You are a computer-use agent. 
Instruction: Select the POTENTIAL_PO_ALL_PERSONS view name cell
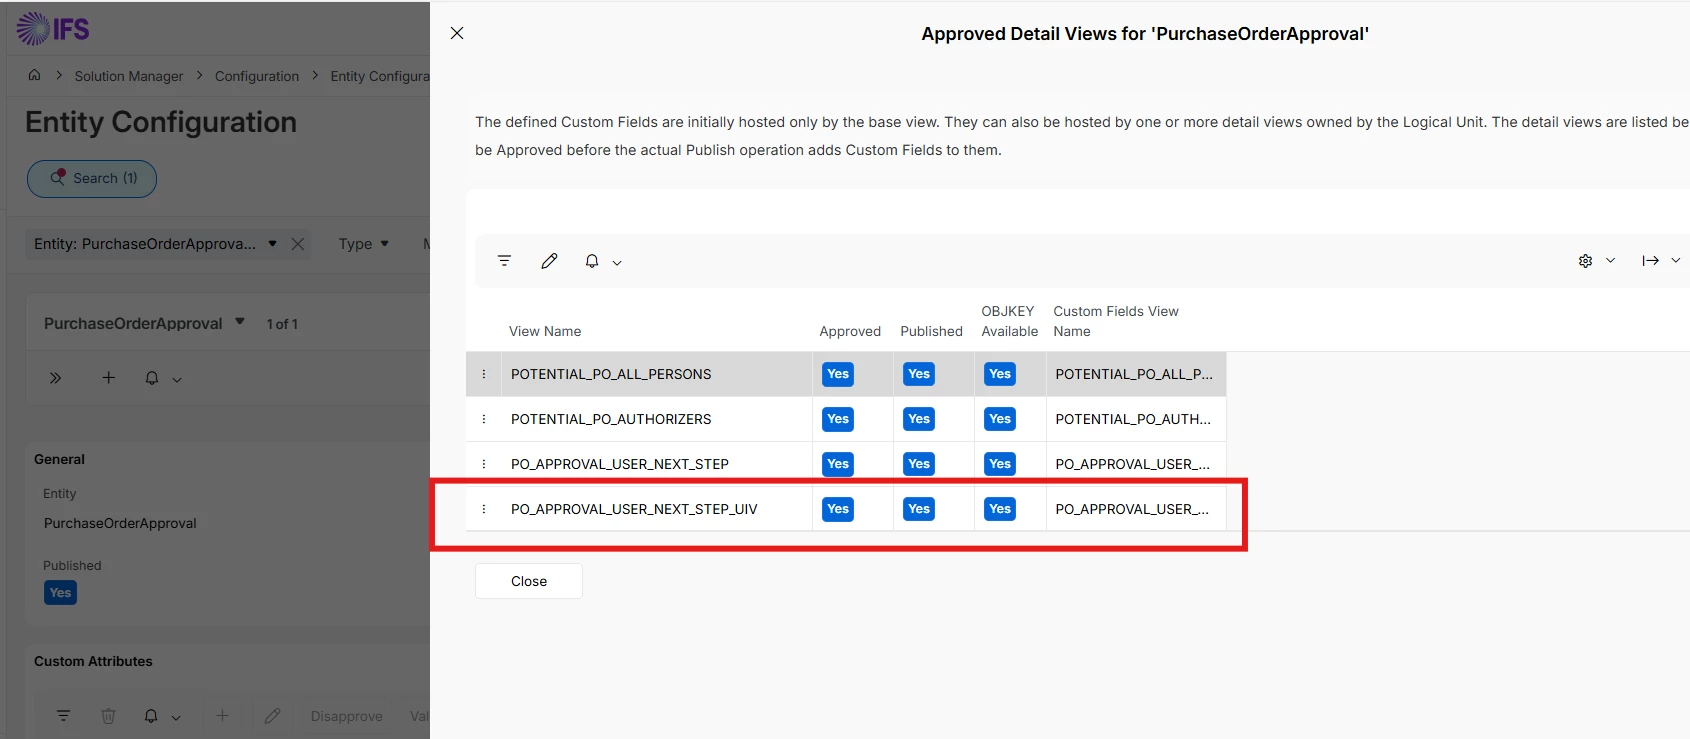tap(657, 374)
